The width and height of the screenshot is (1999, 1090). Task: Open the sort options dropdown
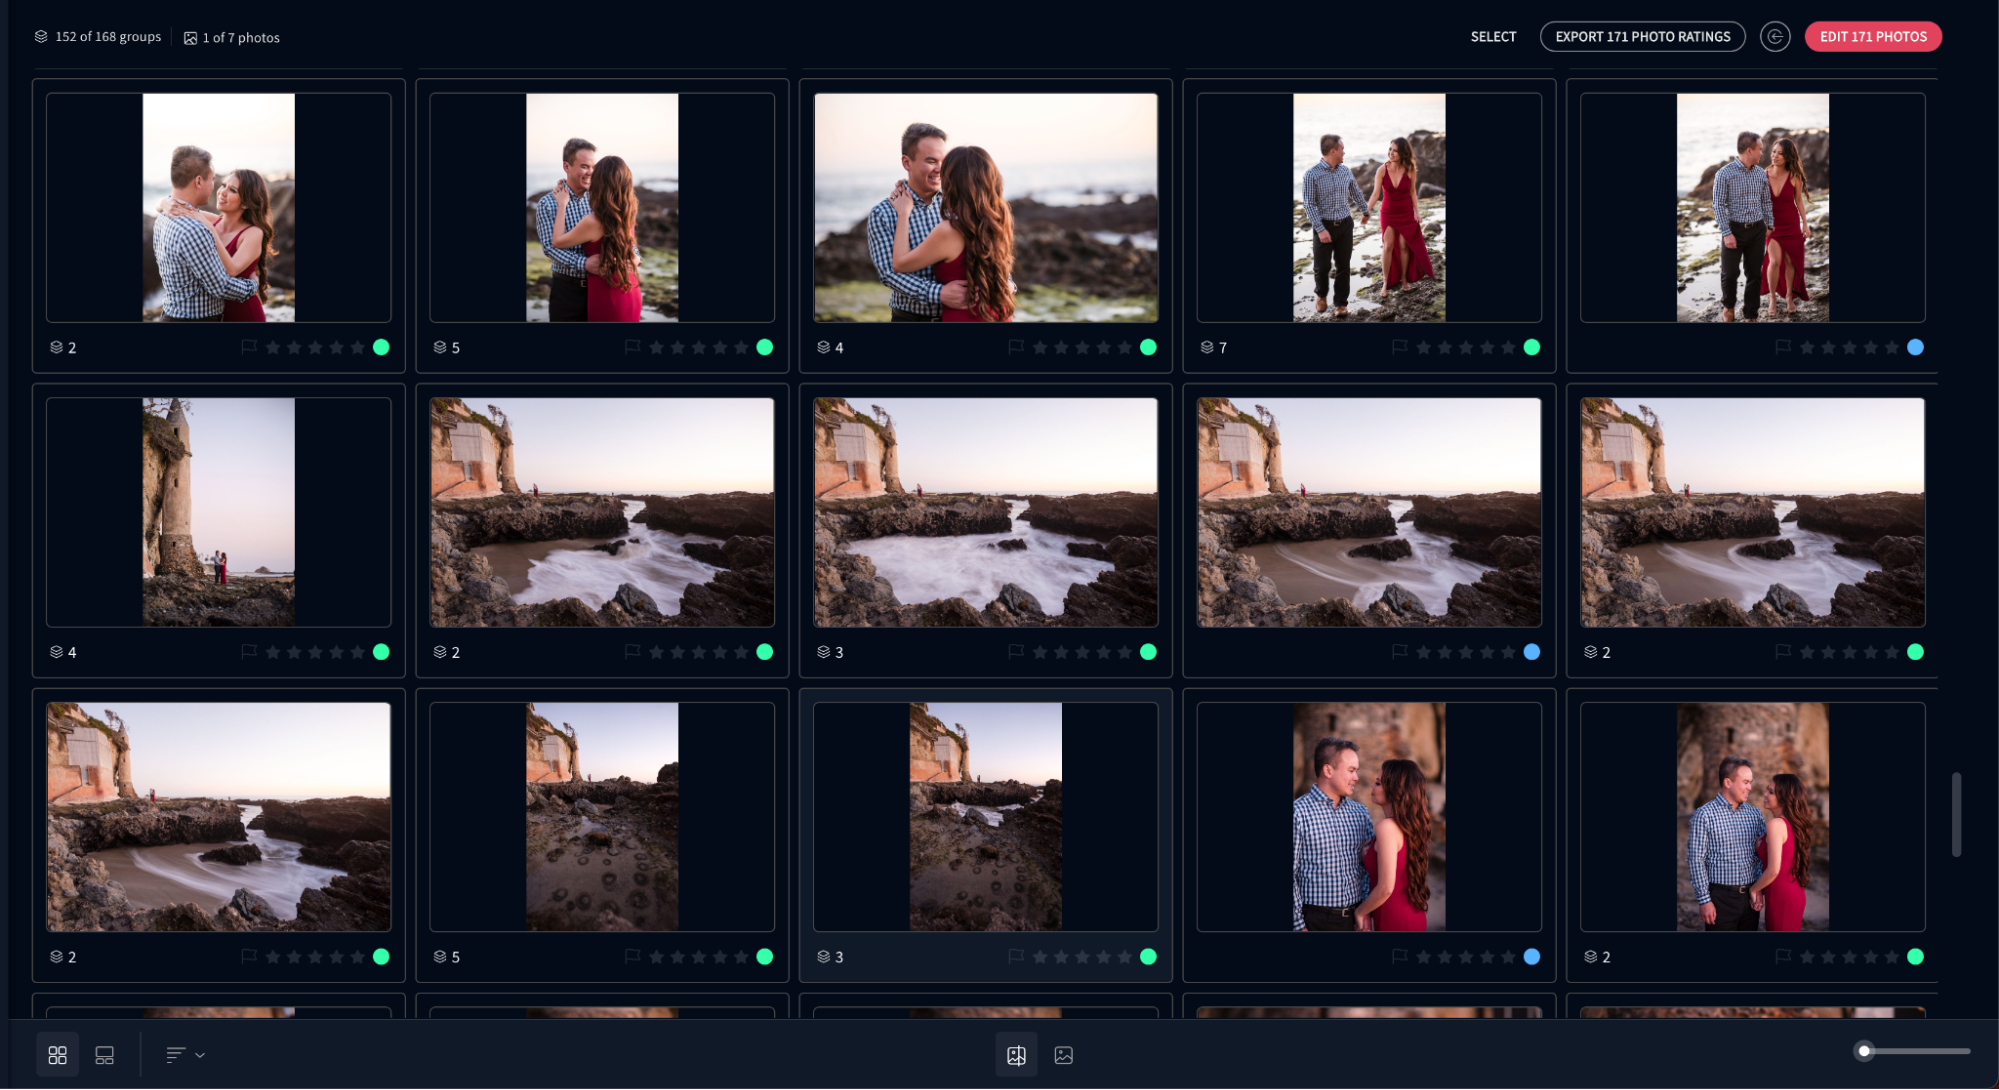click(184, 1054)
